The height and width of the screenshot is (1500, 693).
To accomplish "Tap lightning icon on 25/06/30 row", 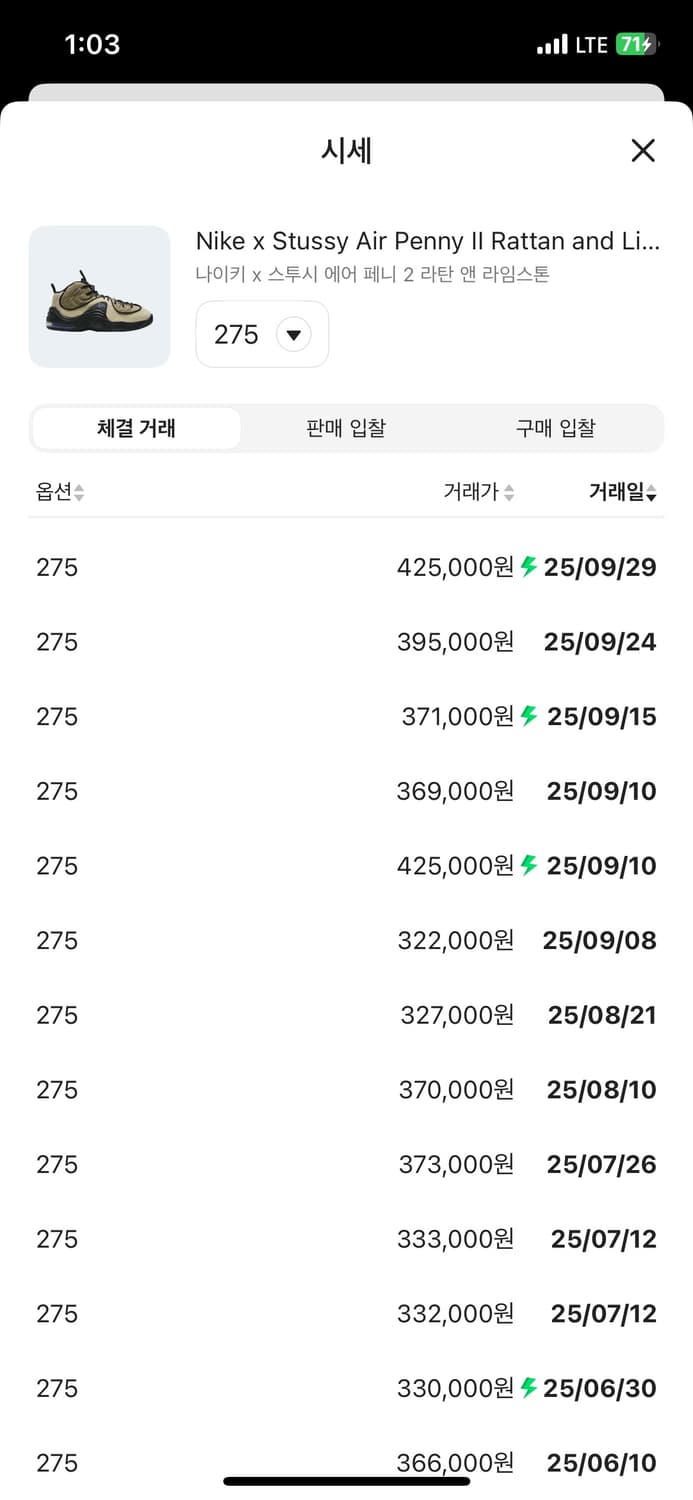I will 529,1388.
